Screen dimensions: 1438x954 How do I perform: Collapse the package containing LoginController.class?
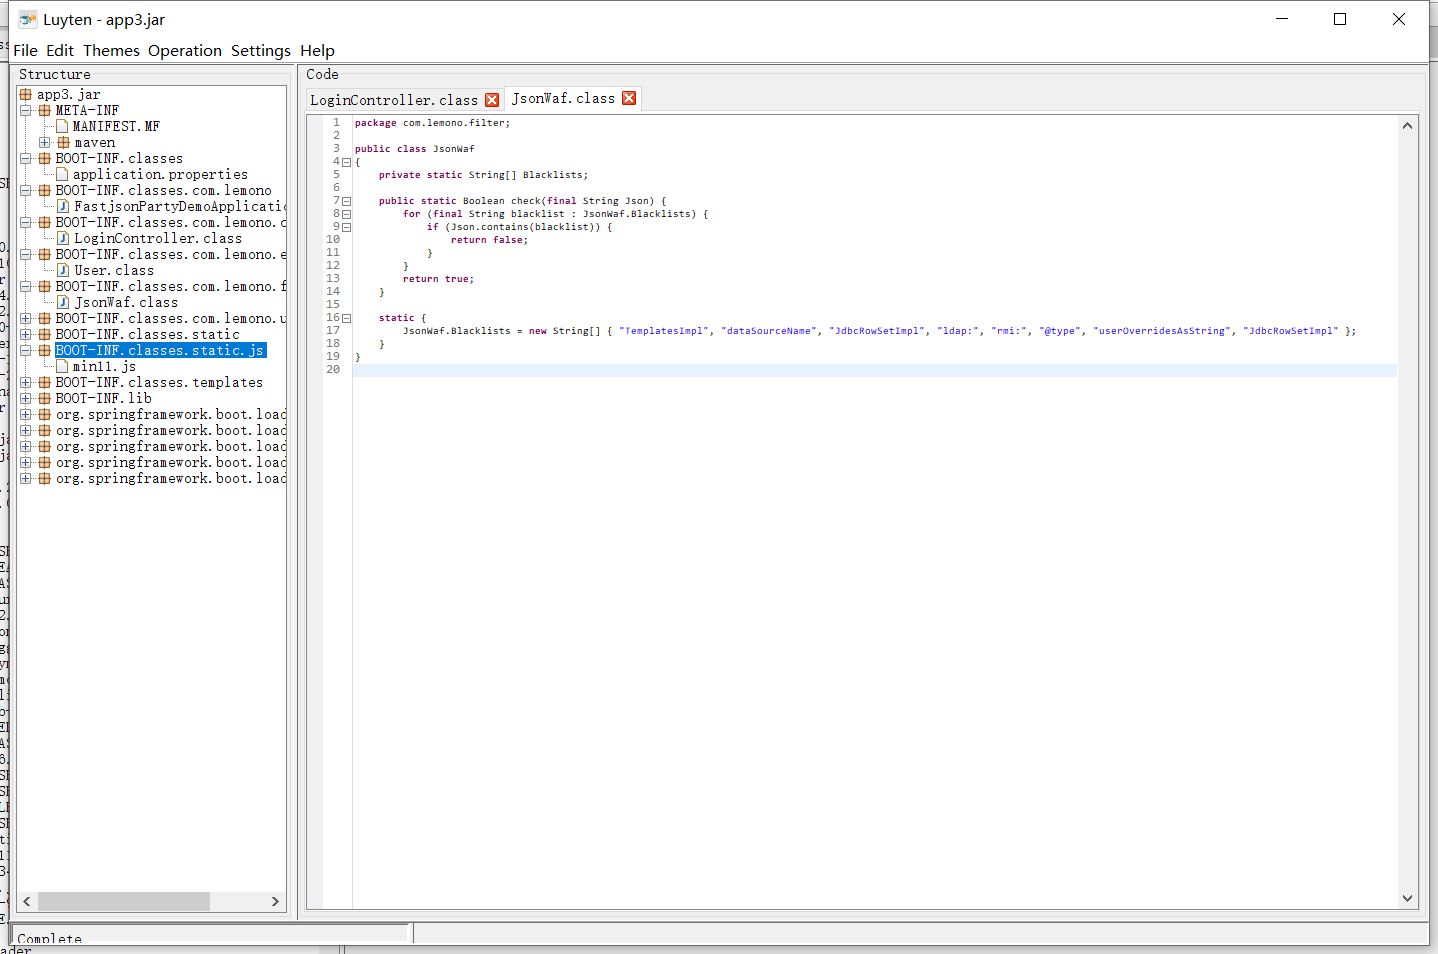26,222
